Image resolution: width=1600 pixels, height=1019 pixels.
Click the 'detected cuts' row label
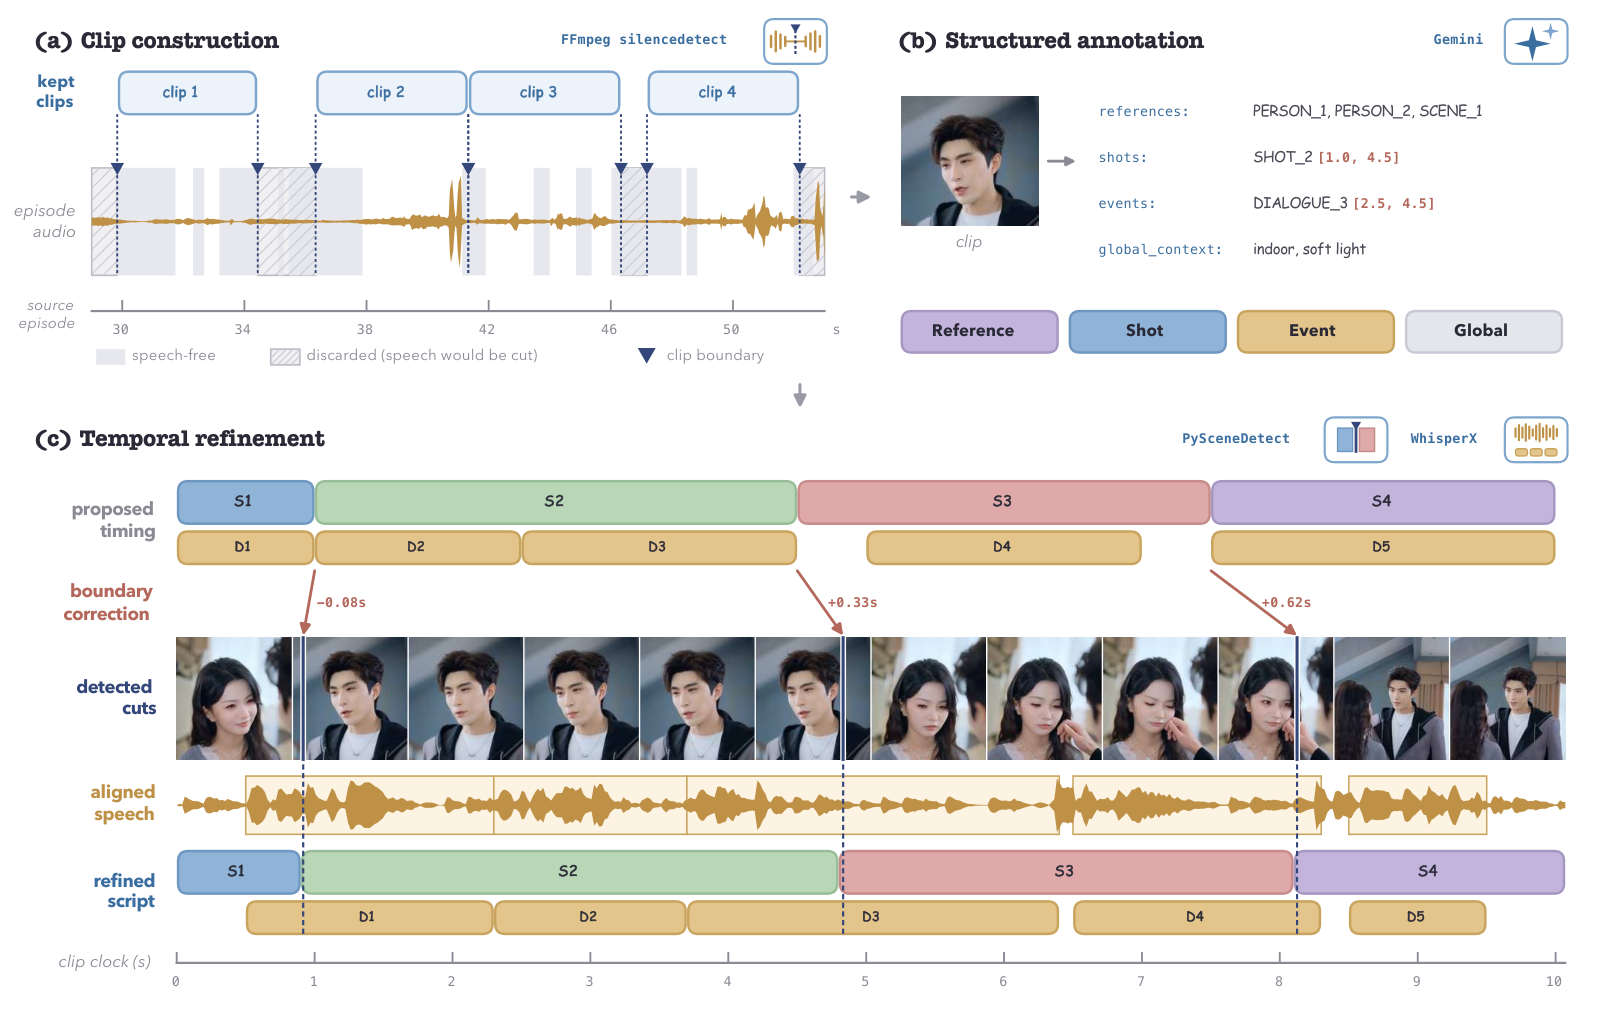(116, 698)
